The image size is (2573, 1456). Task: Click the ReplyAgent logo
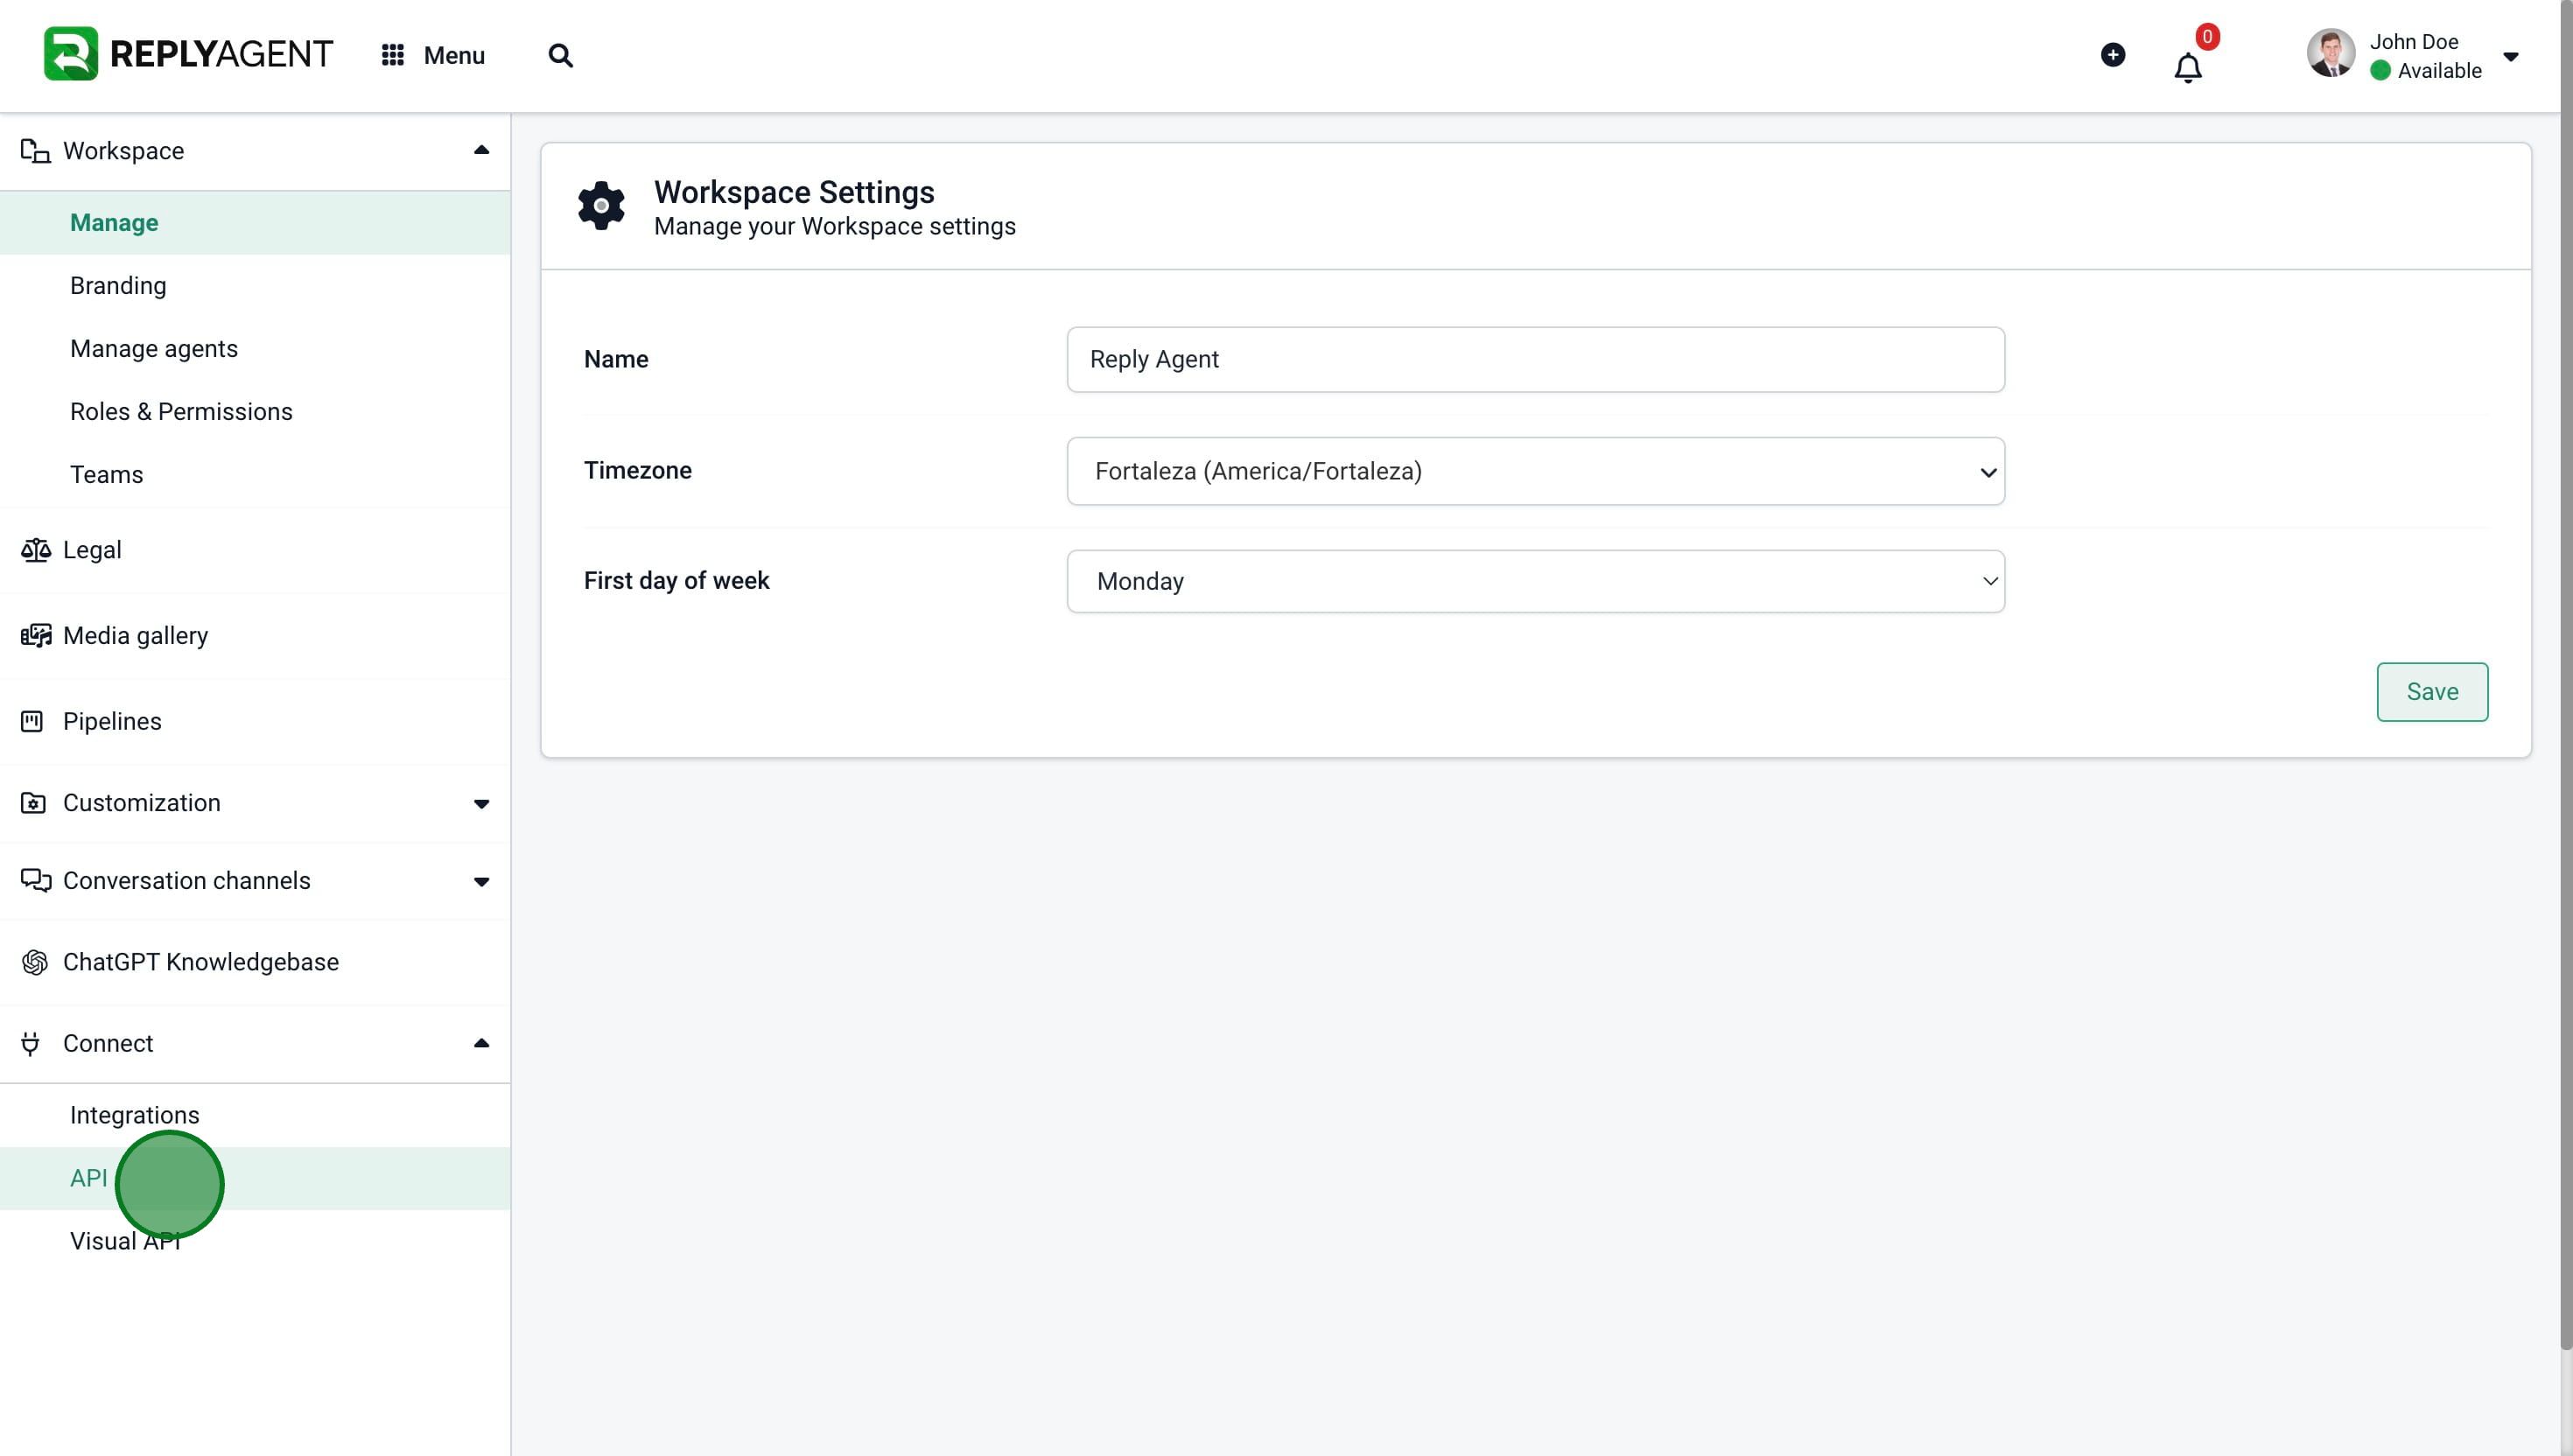pos(188,54)
